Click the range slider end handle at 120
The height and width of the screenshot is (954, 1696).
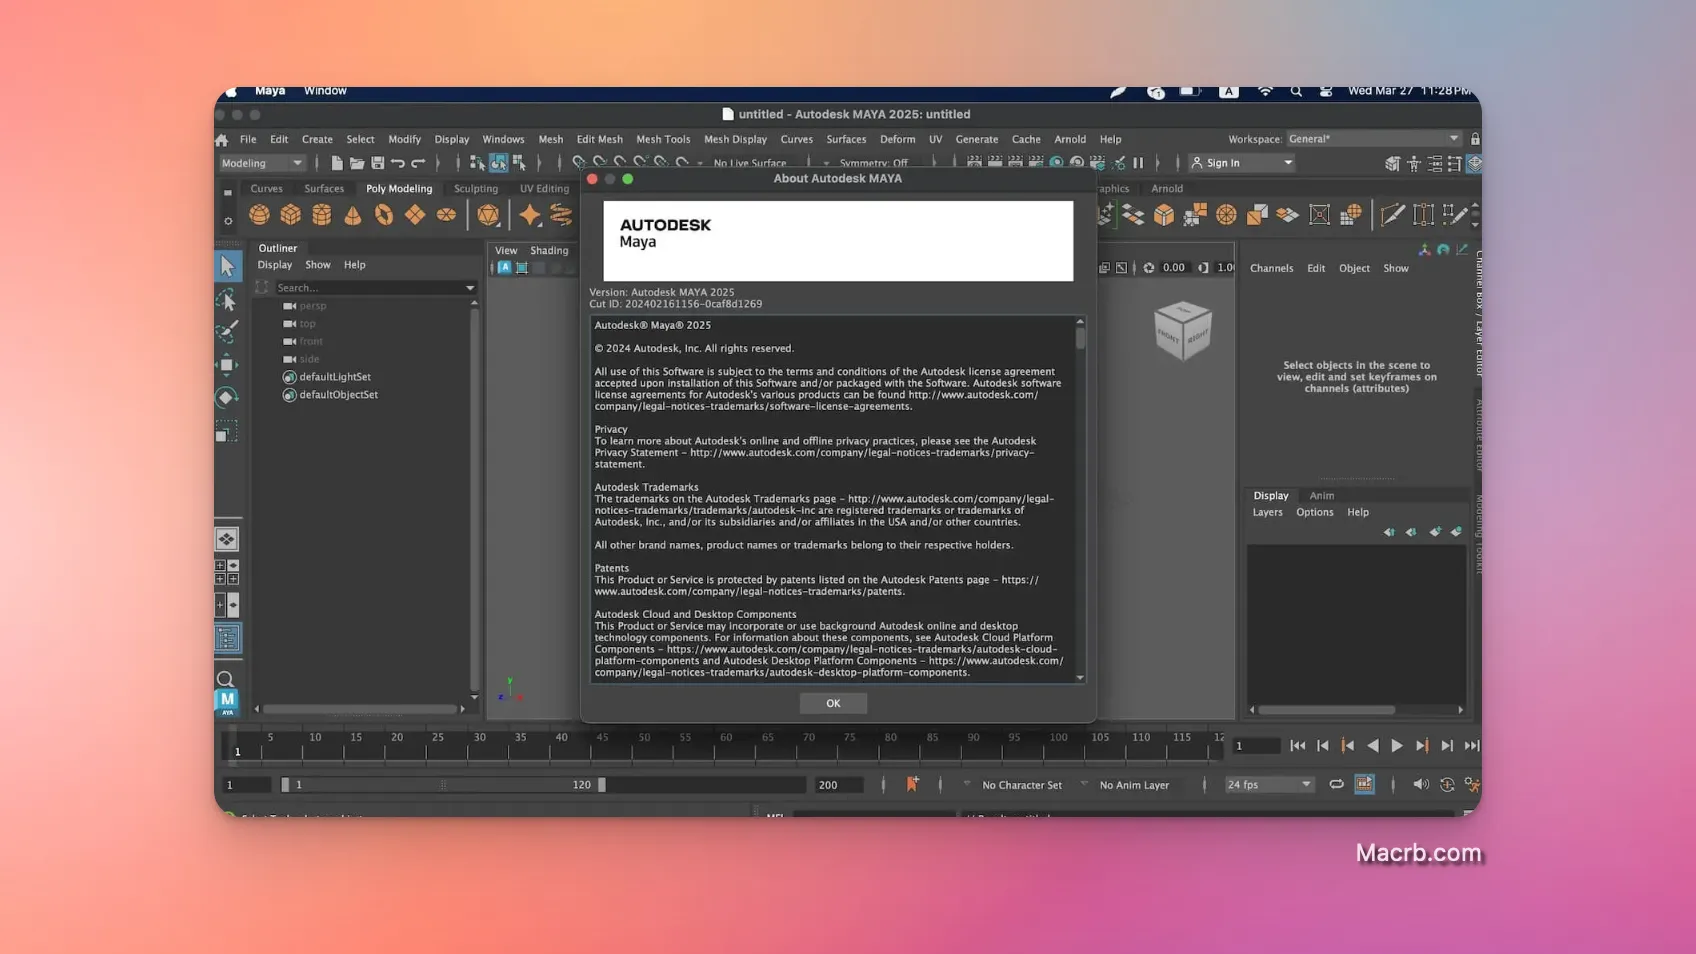coord(602,785)
